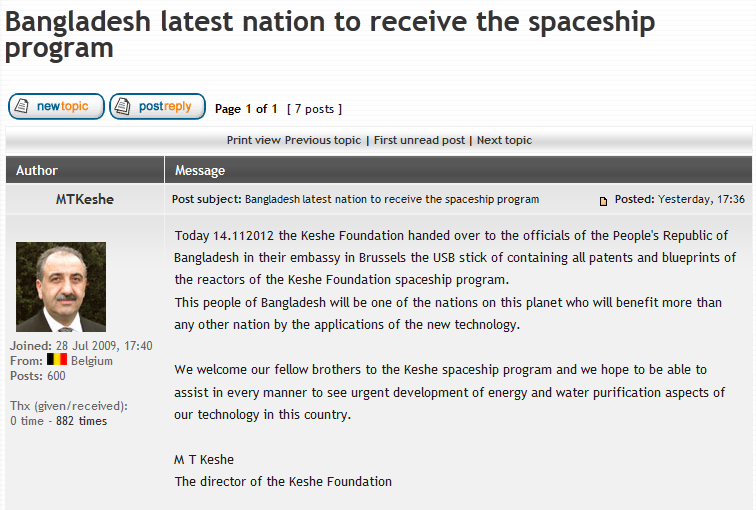Click the Message column header
Image resolution: width=756 pixels, height=510 pixels.
200,170
